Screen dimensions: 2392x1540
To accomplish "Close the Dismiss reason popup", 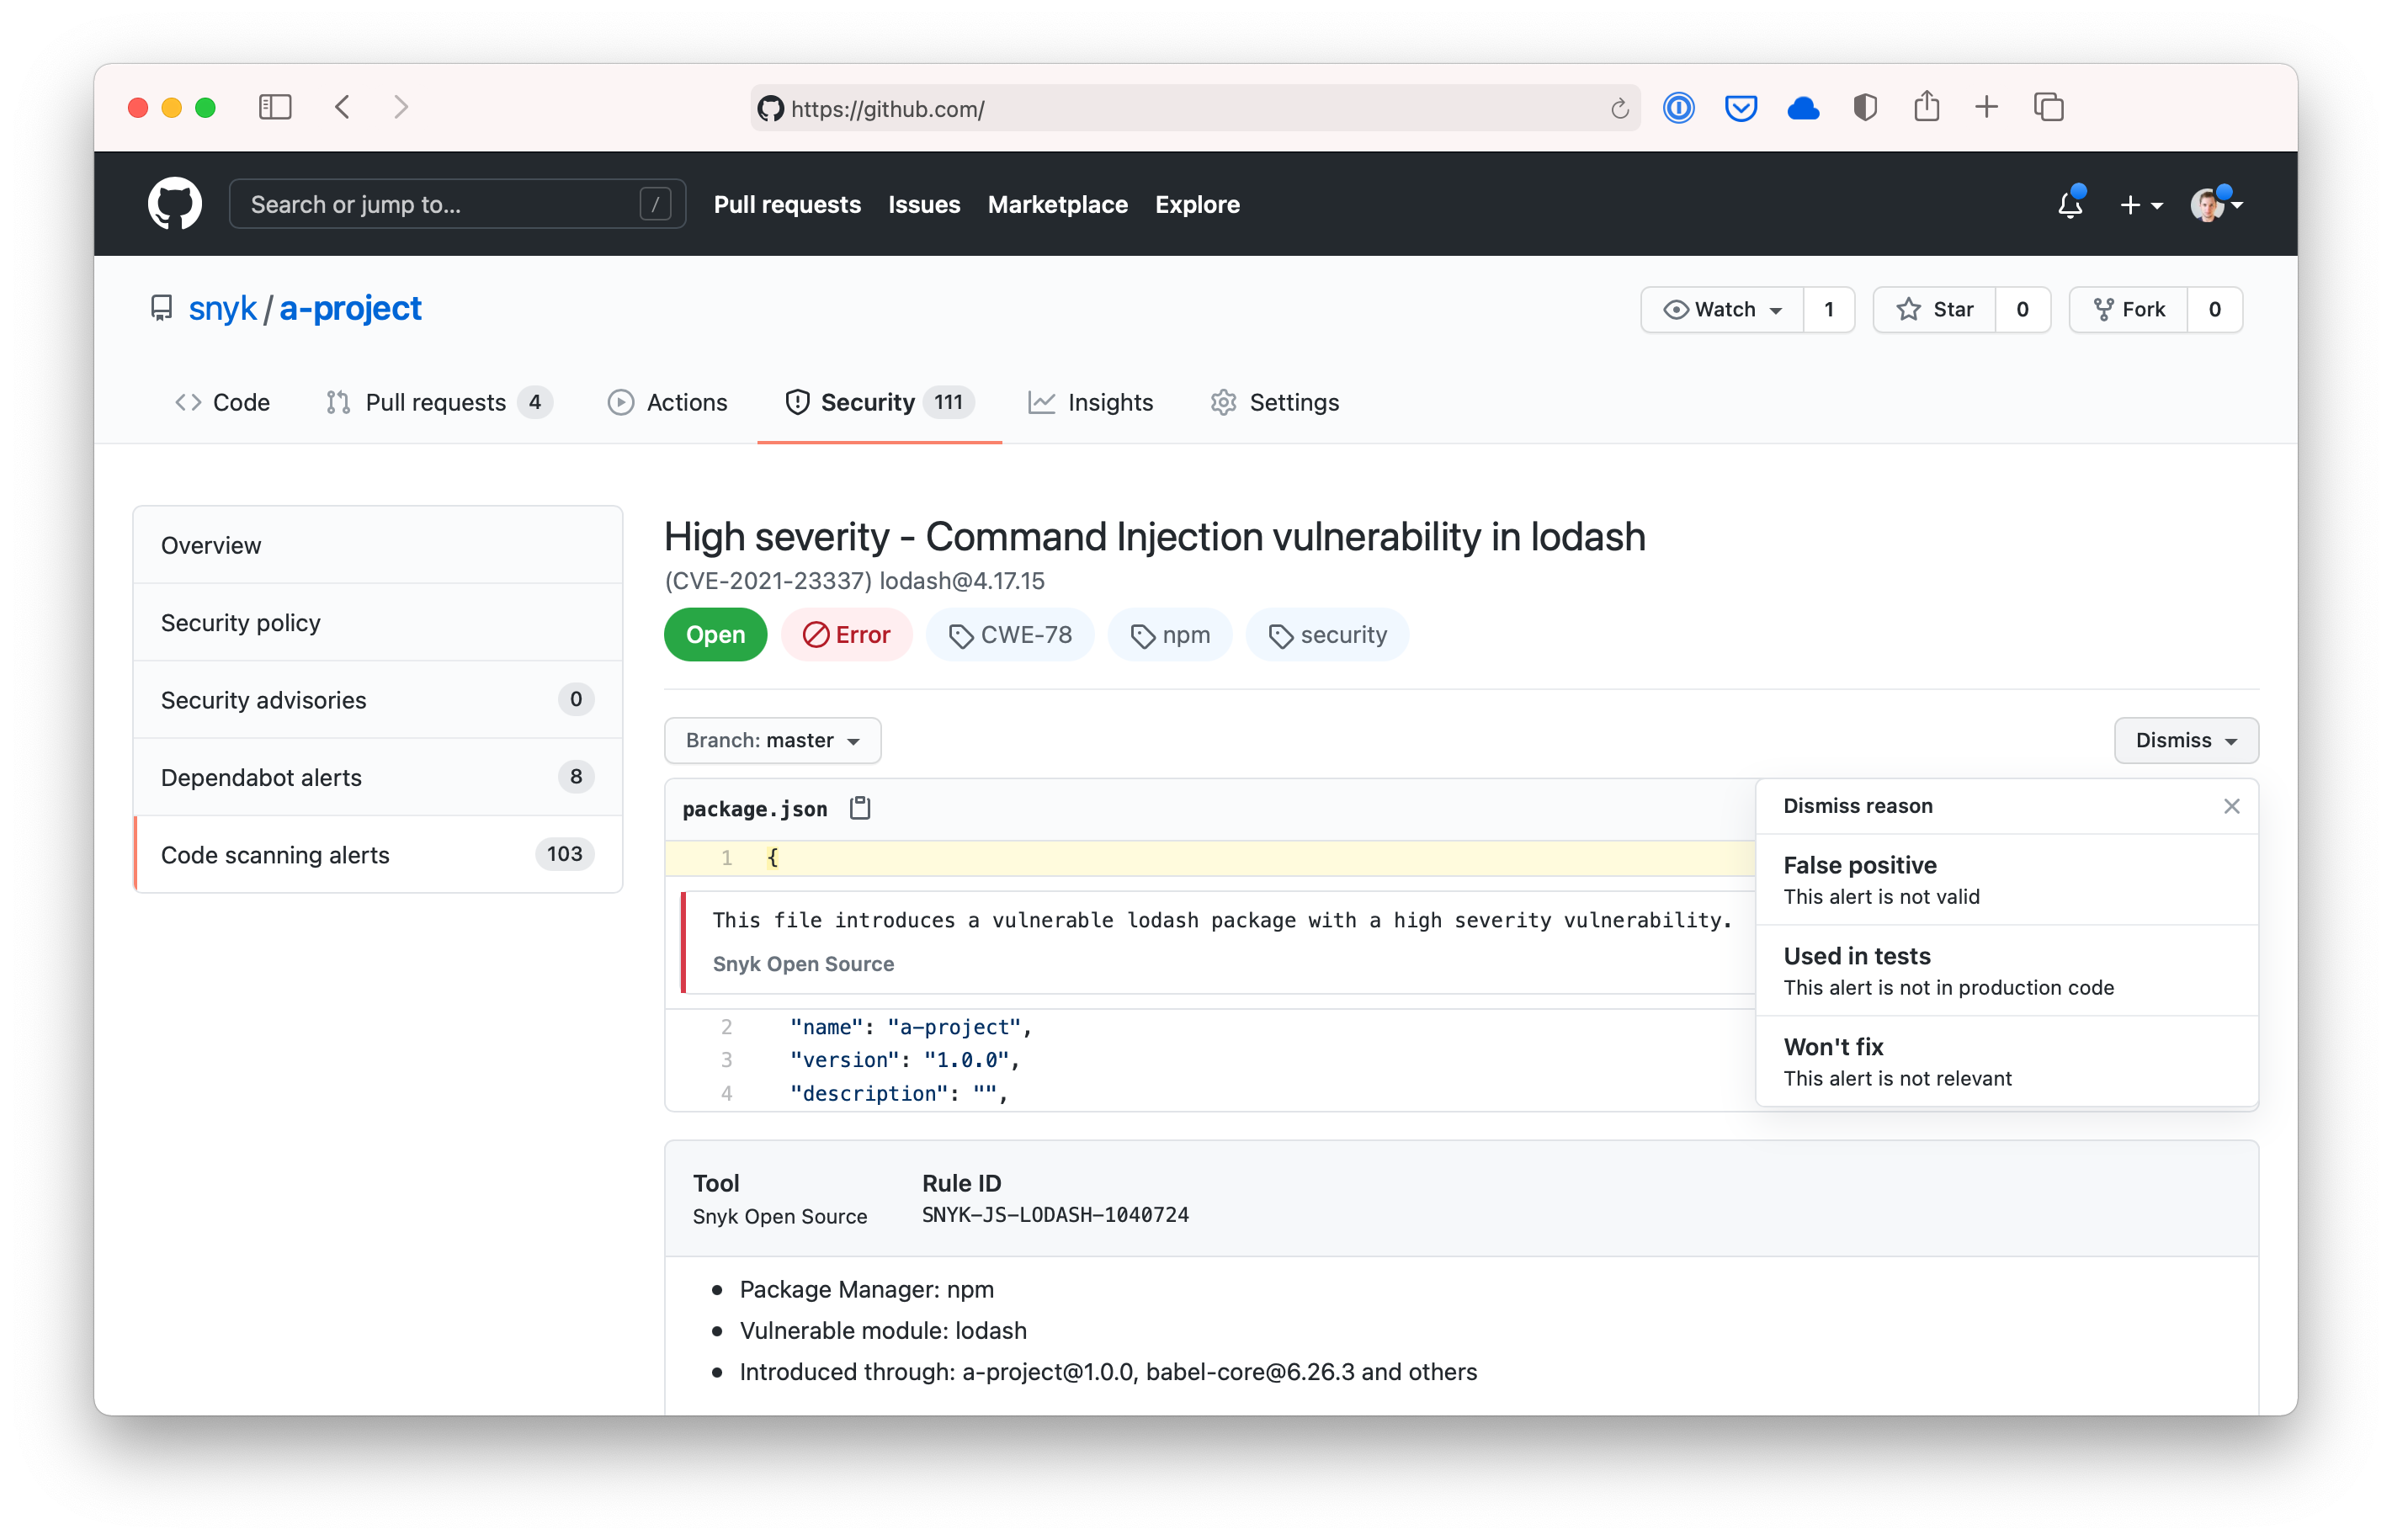I will (2231, 806).
